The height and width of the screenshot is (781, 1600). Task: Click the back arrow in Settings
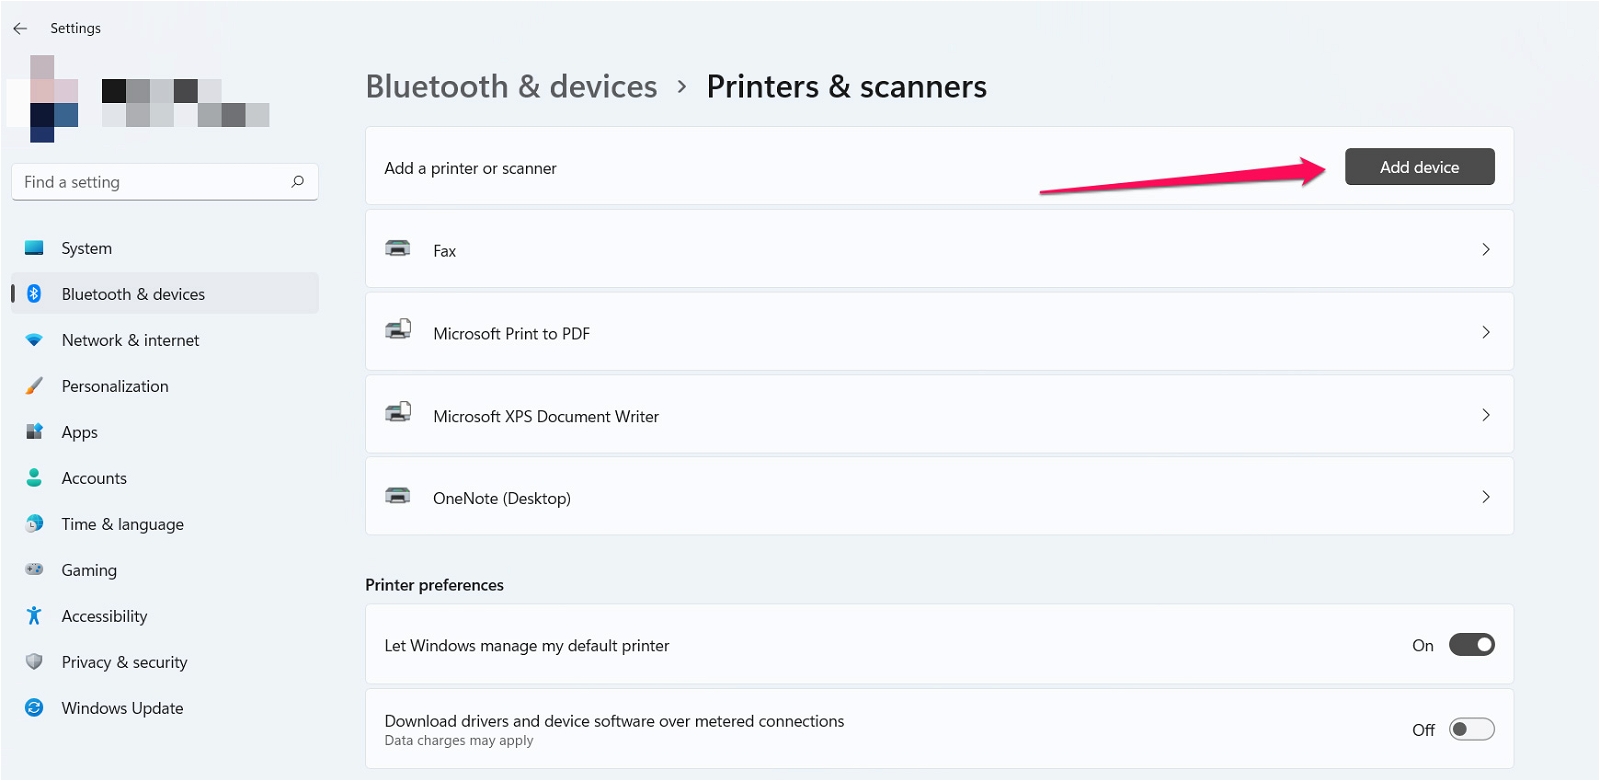(20, 28)
